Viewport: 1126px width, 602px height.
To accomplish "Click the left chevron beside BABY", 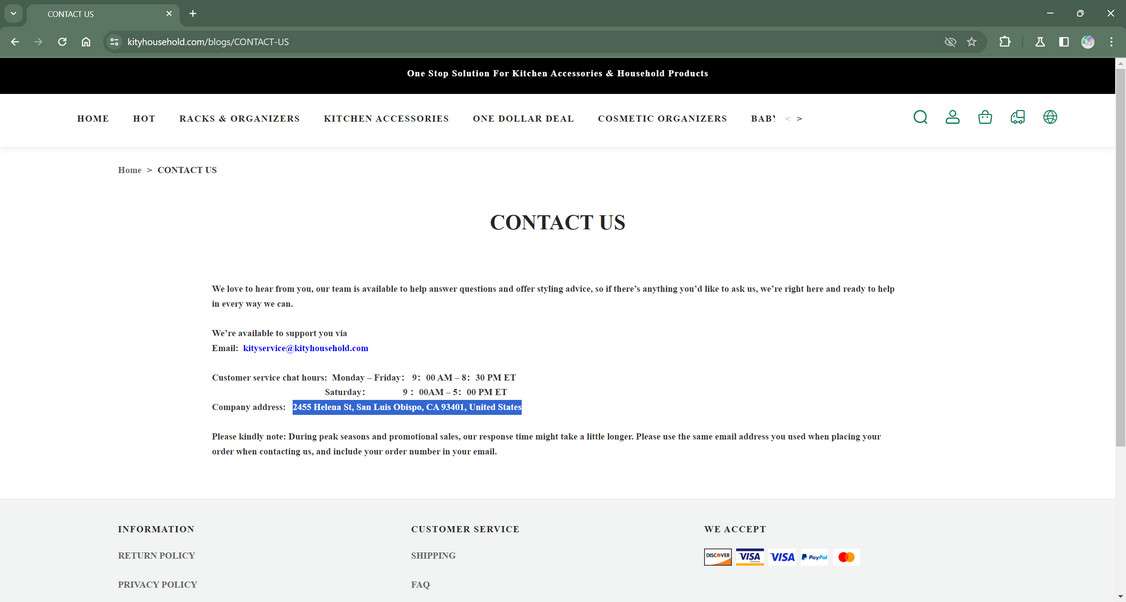I will 786,118.
